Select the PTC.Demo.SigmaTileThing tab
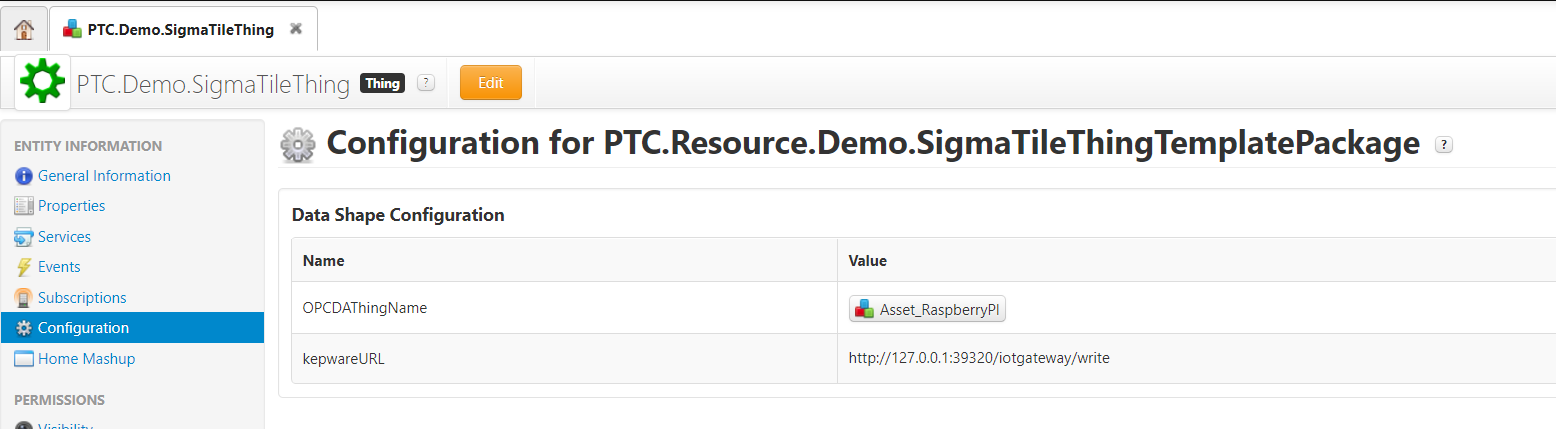Screen dimensions: 1556x429 pos(183,29)
